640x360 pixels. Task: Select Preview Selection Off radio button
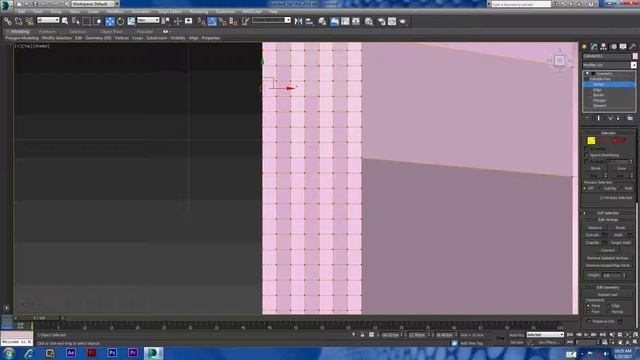pyautogui.click(x=585, y=189)
